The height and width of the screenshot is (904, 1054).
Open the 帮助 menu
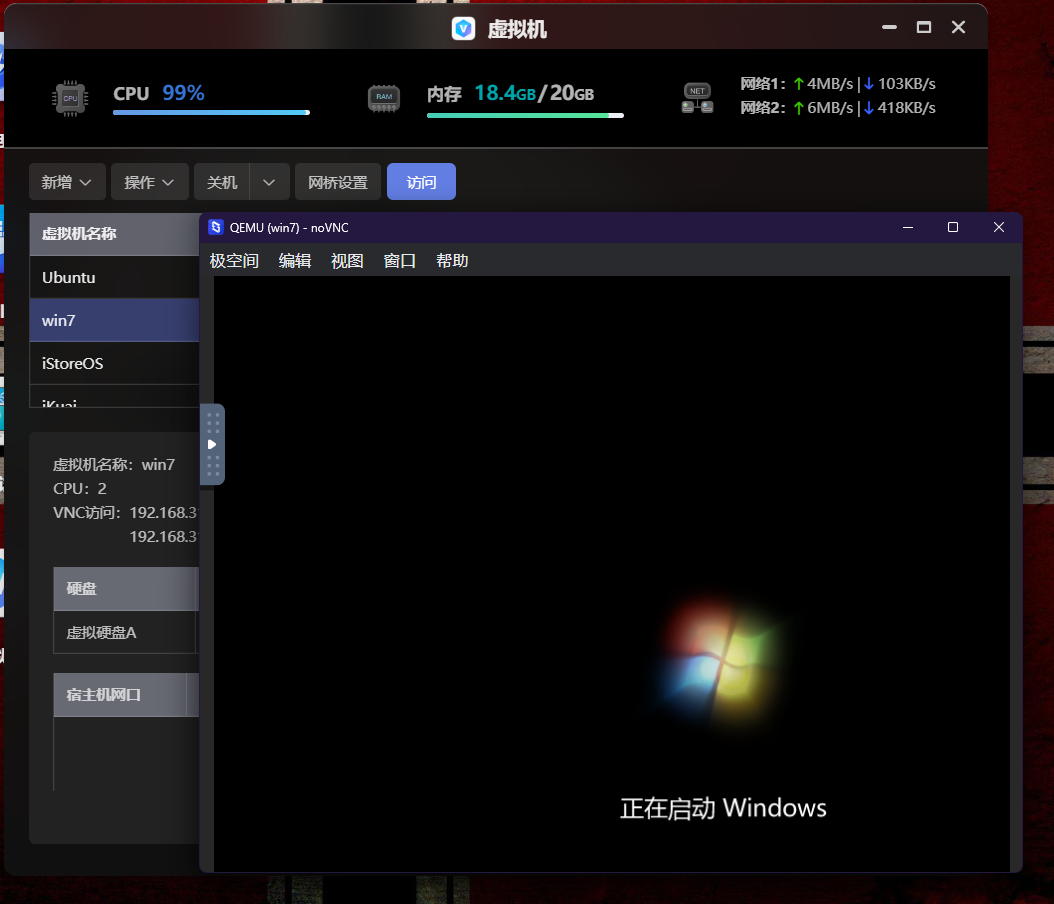click(x=452, y=261)
